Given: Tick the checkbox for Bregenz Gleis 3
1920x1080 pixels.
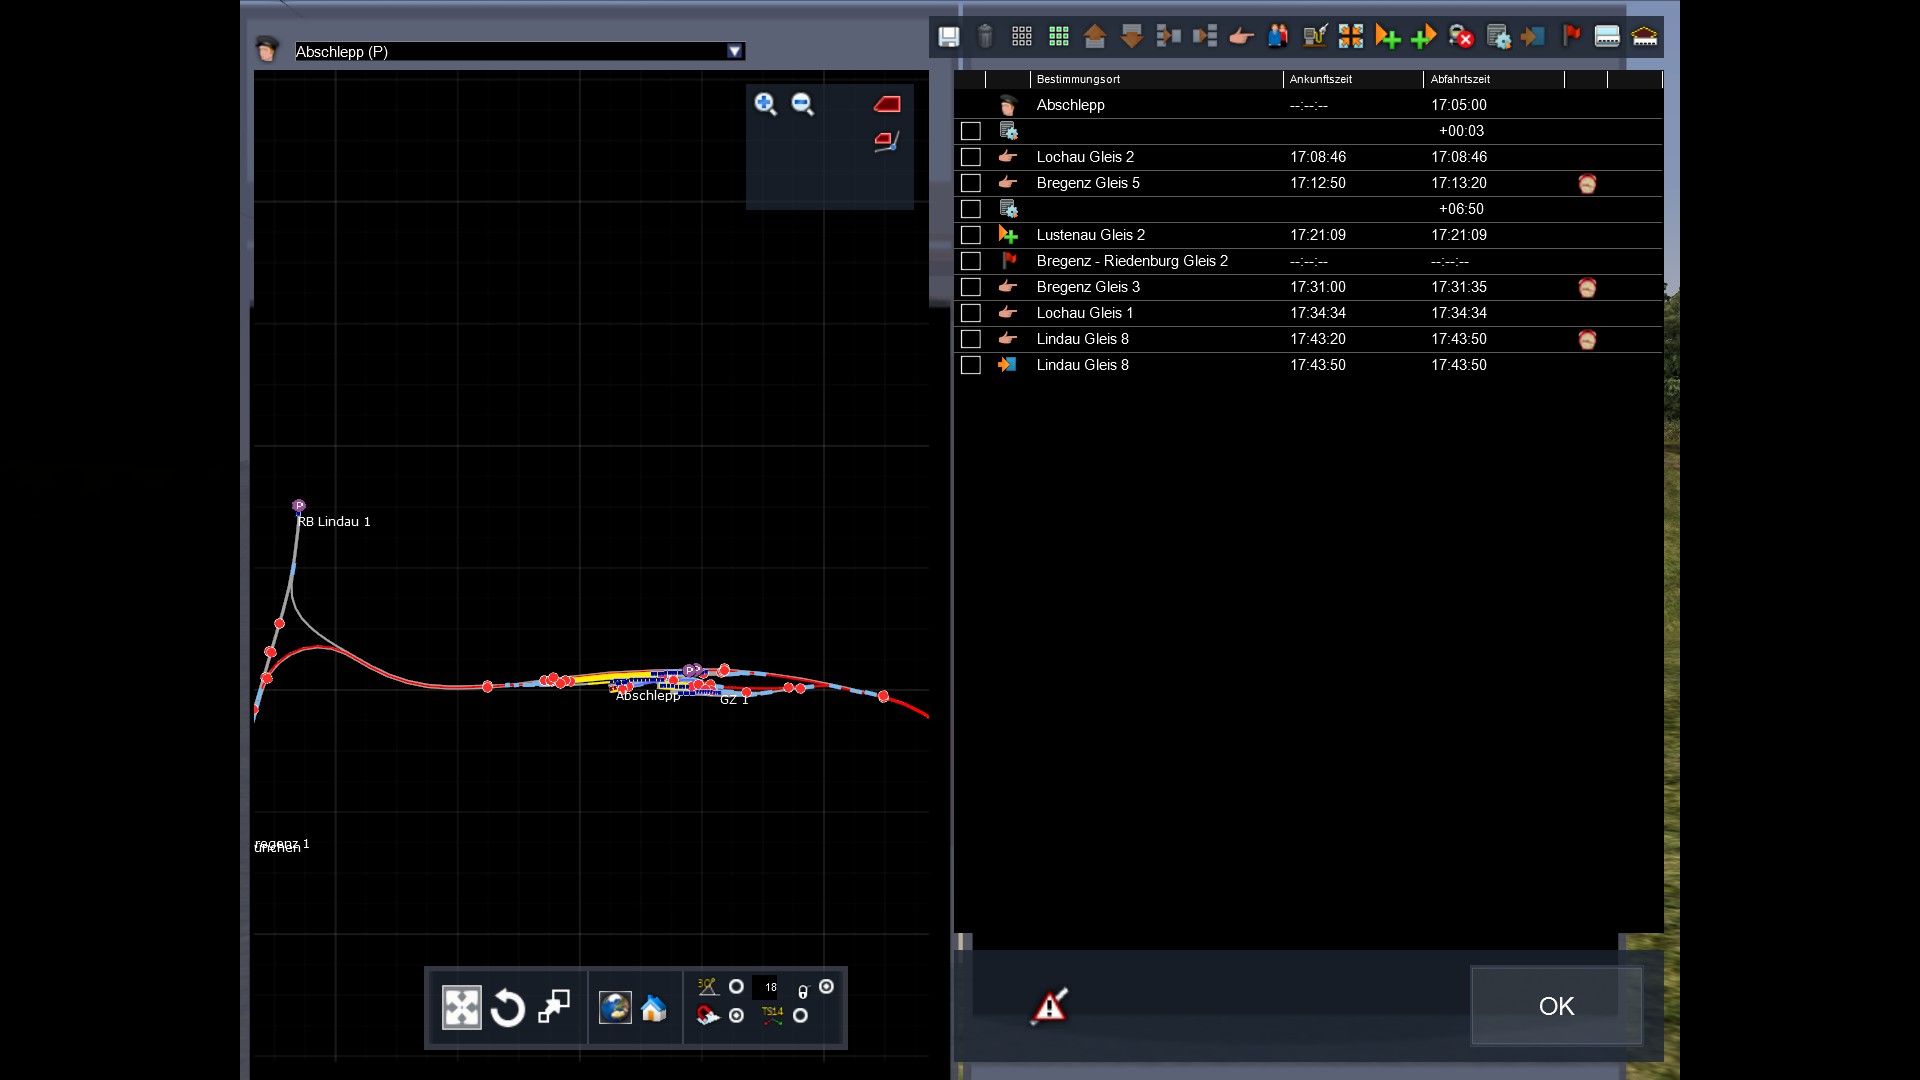Looking at the screenshot, I should [x=970, y=287].
